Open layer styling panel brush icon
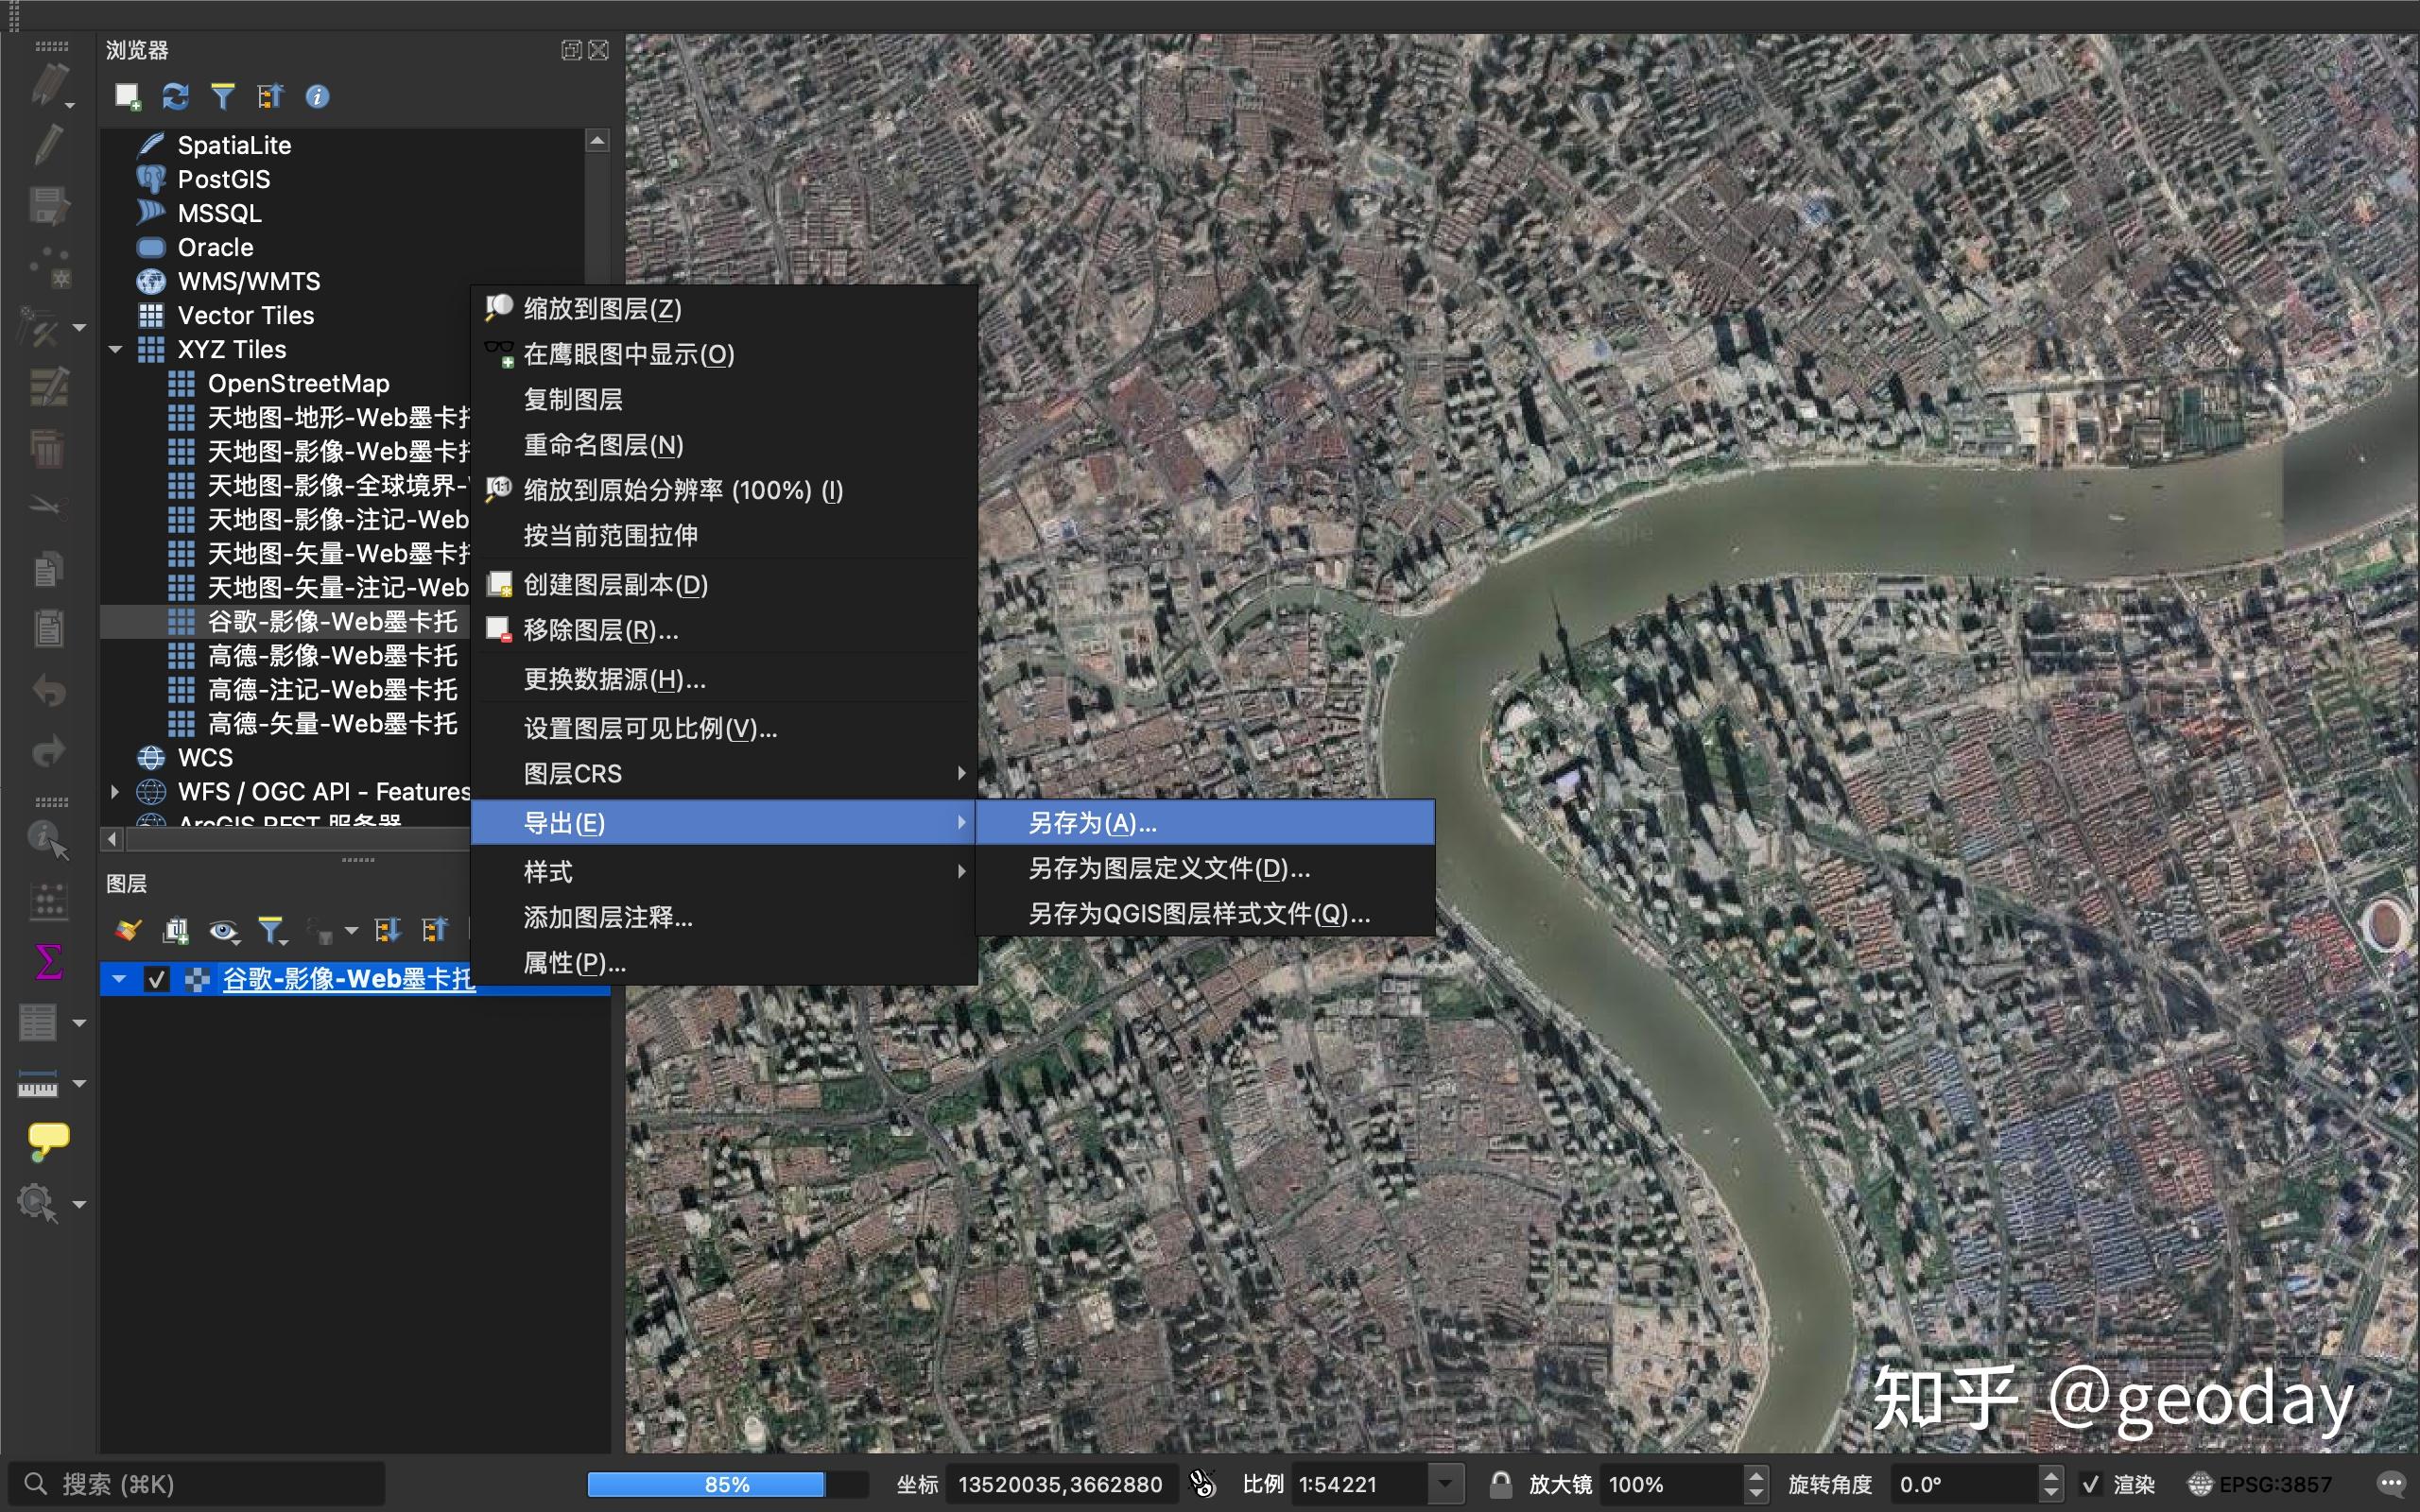 (127, 931)
